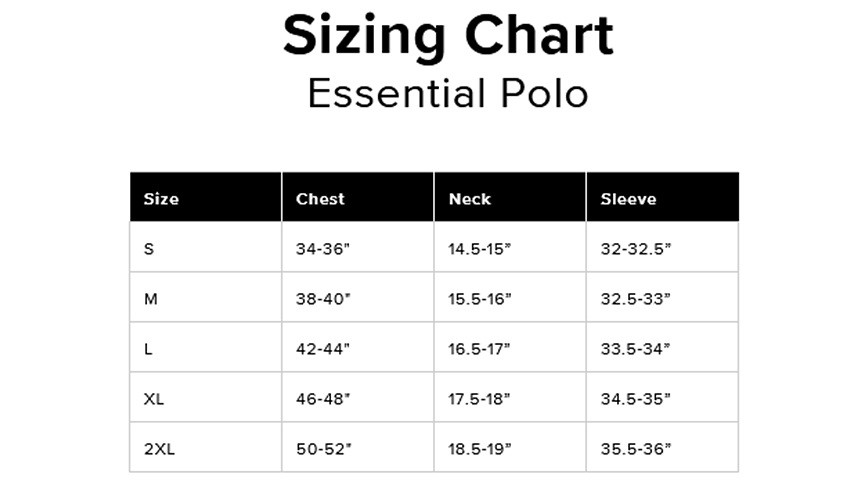This screenshot has height=487, width=860.
Task: Click the Essential Polo subtitle
Action: [448, 94]
